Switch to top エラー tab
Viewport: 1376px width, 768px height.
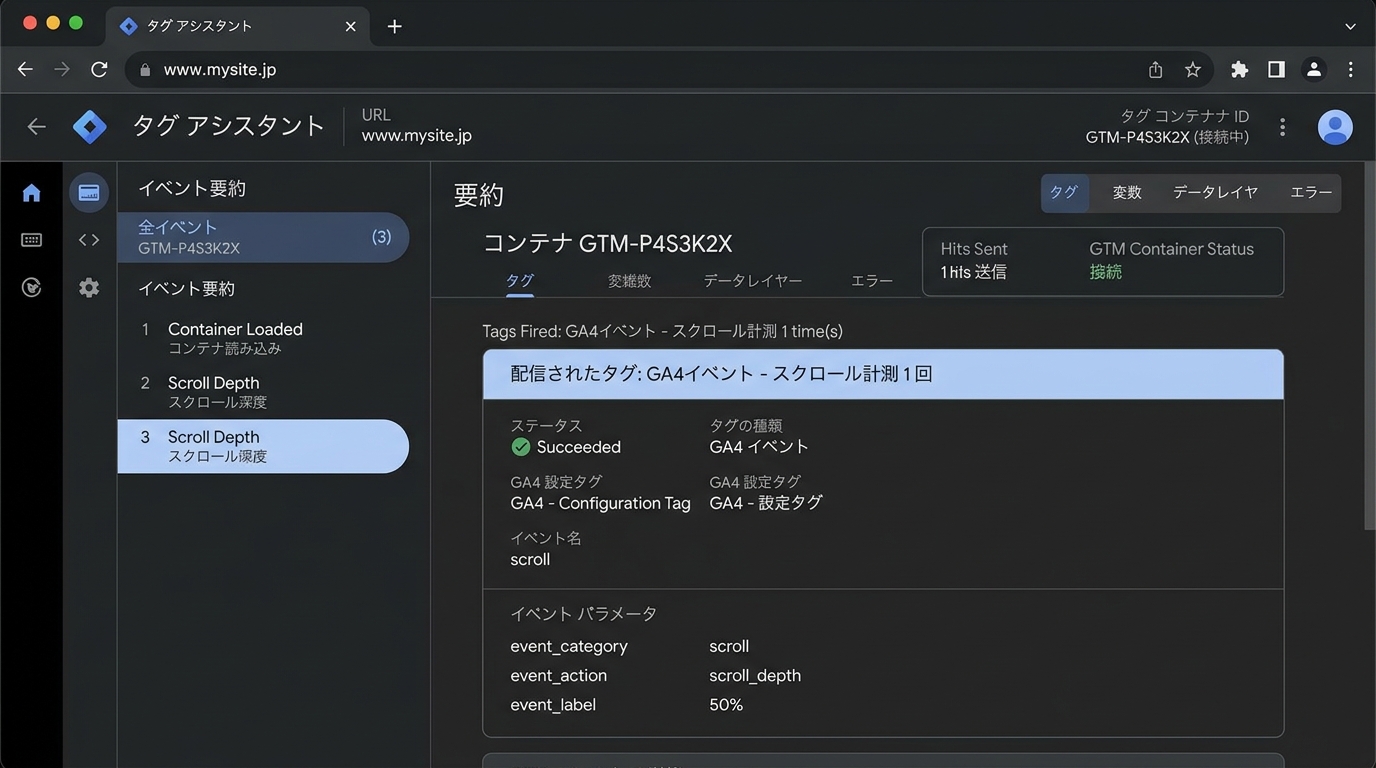click(x=1311, y=193)
